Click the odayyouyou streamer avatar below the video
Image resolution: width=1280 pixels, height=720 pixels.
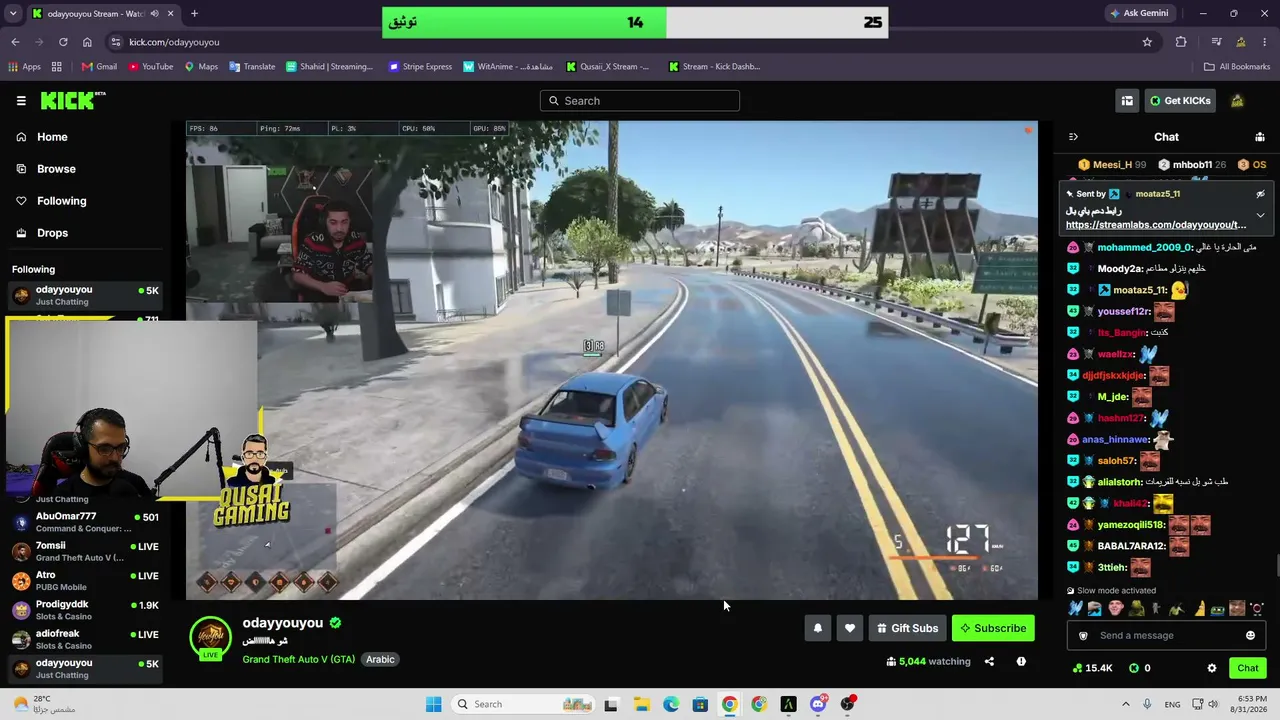(x=210, y=637)
